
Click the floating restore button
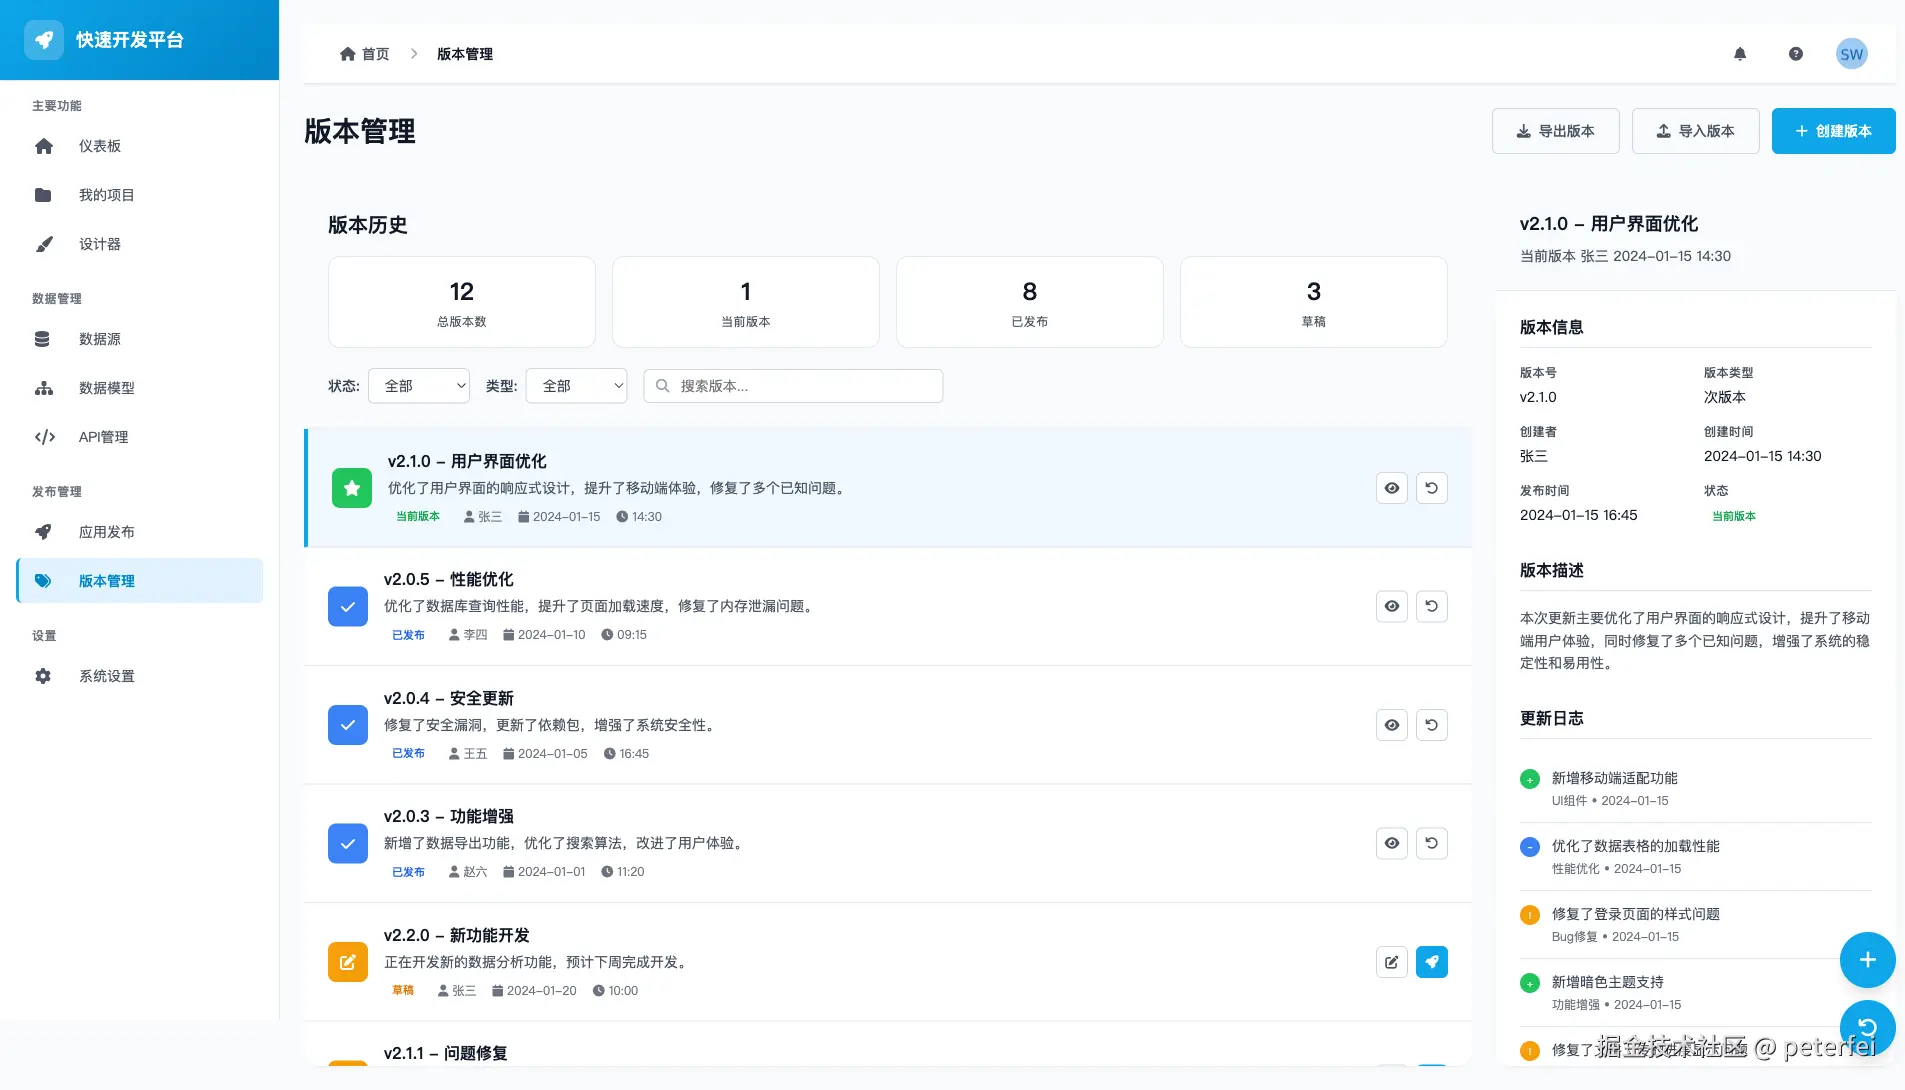pyautogui.click(x=1867, y=1027)
